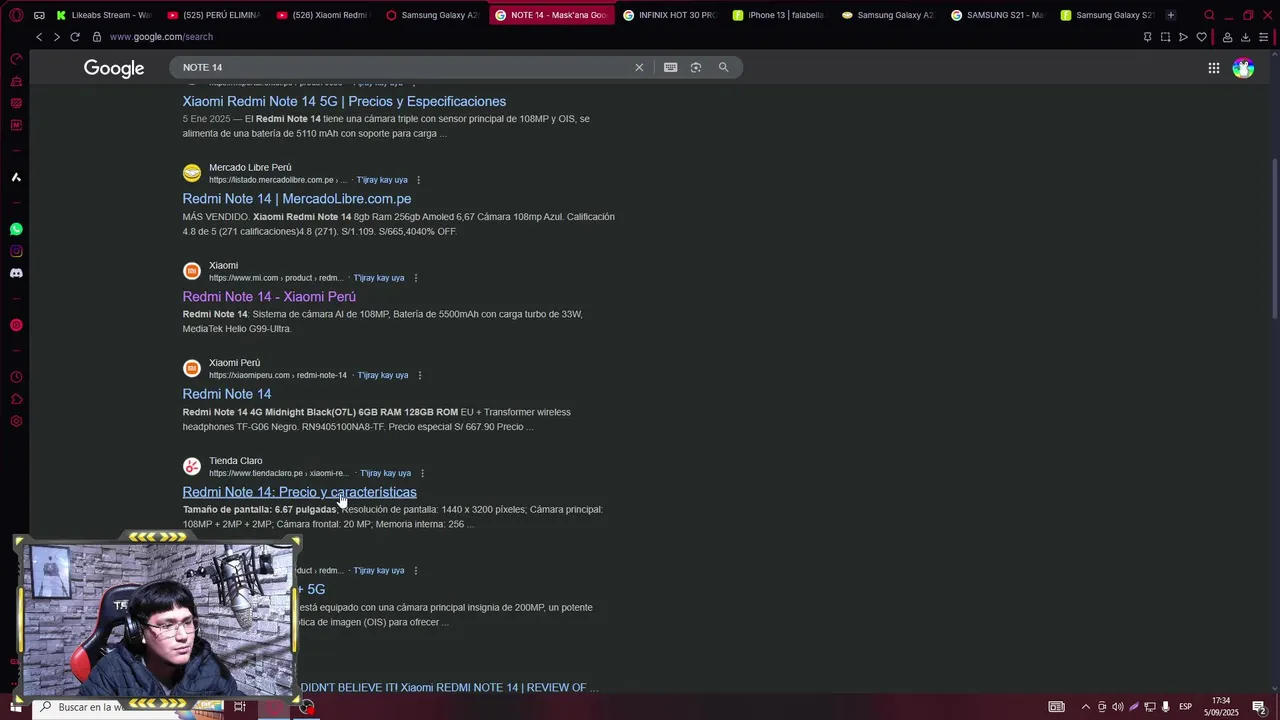This screenshot has height=720, width=1280.
Task: Clear the Google search box text
Action: 639,67
